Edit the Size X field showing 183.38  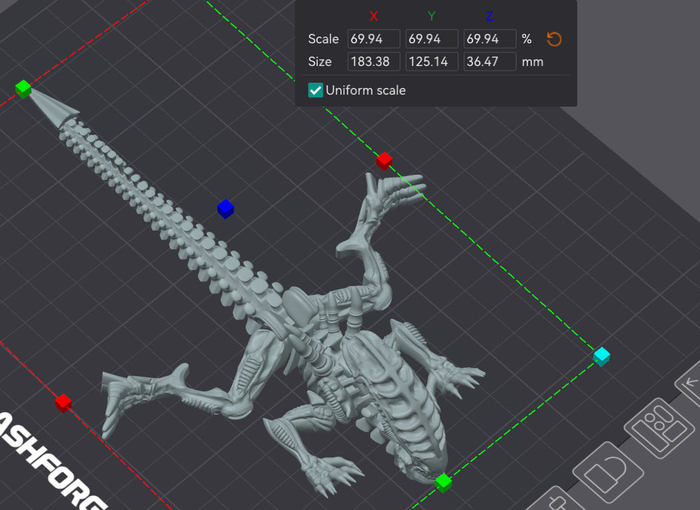coord(373,62)
